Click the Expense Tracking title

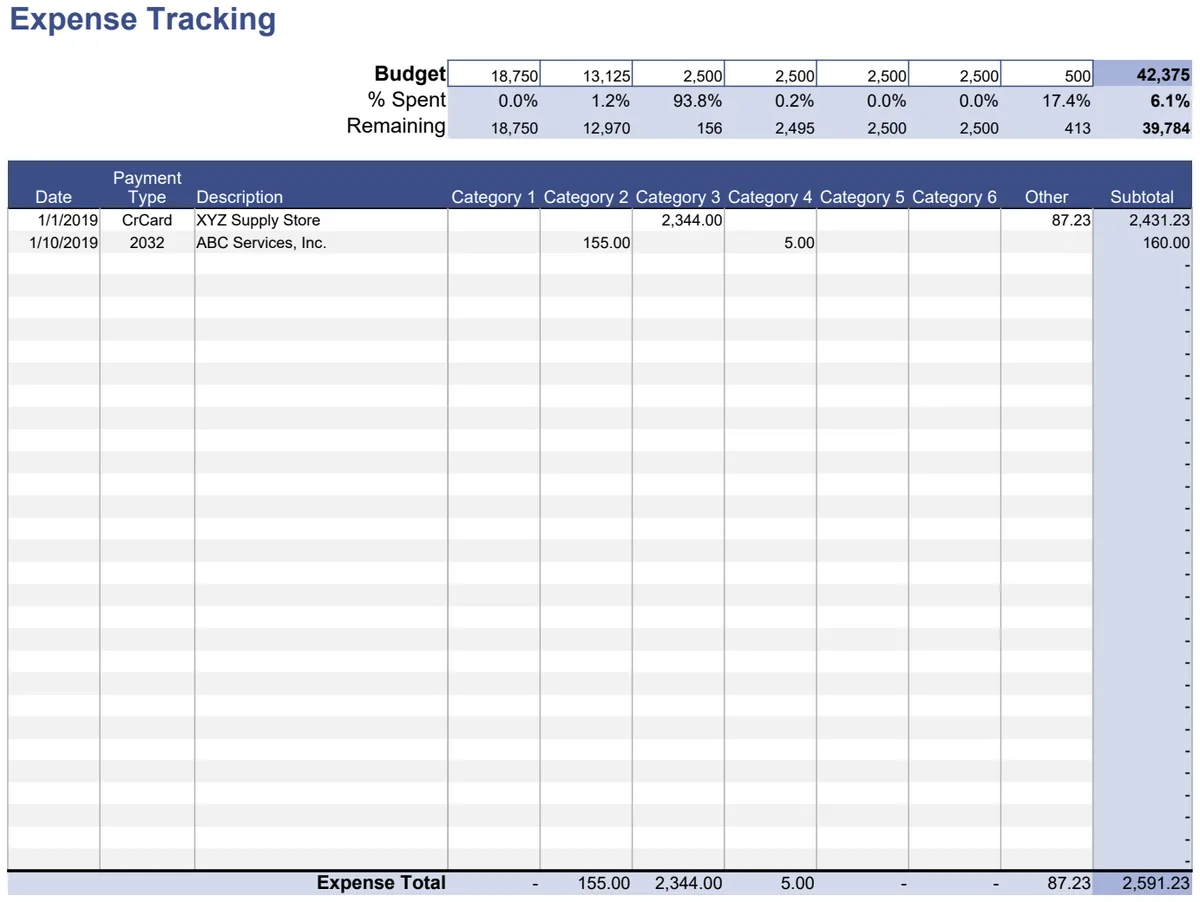pyautogui.click(x=142, y=20)
